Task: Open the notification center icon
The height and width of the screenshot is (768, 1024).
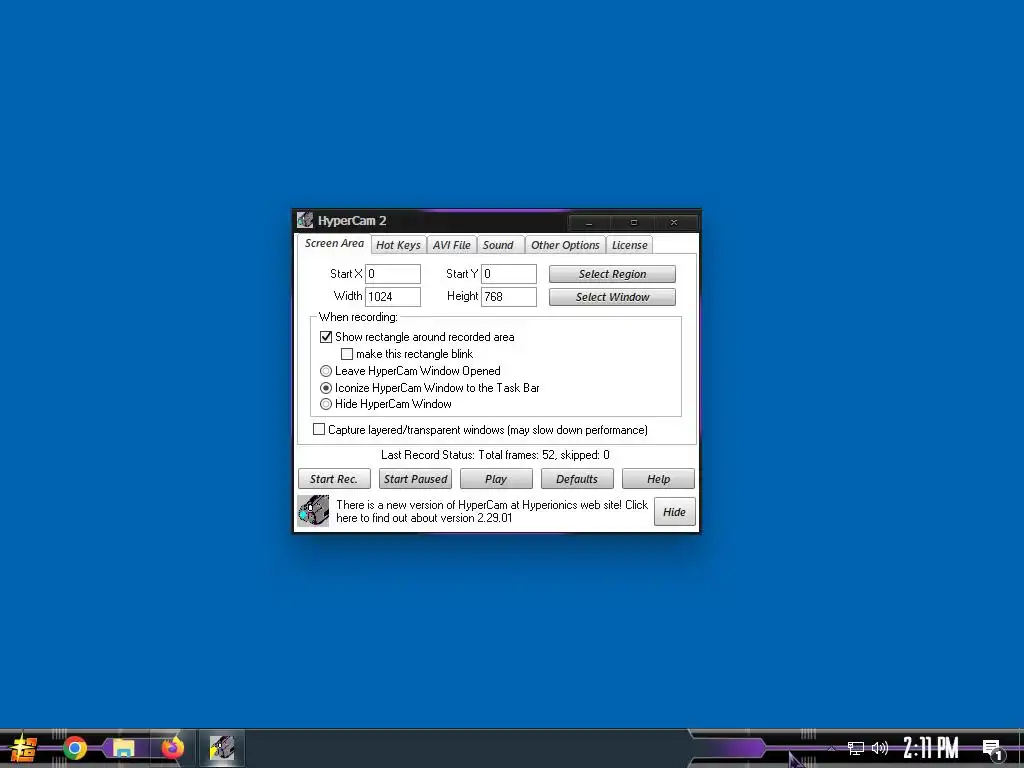Action: coord(992,750)
